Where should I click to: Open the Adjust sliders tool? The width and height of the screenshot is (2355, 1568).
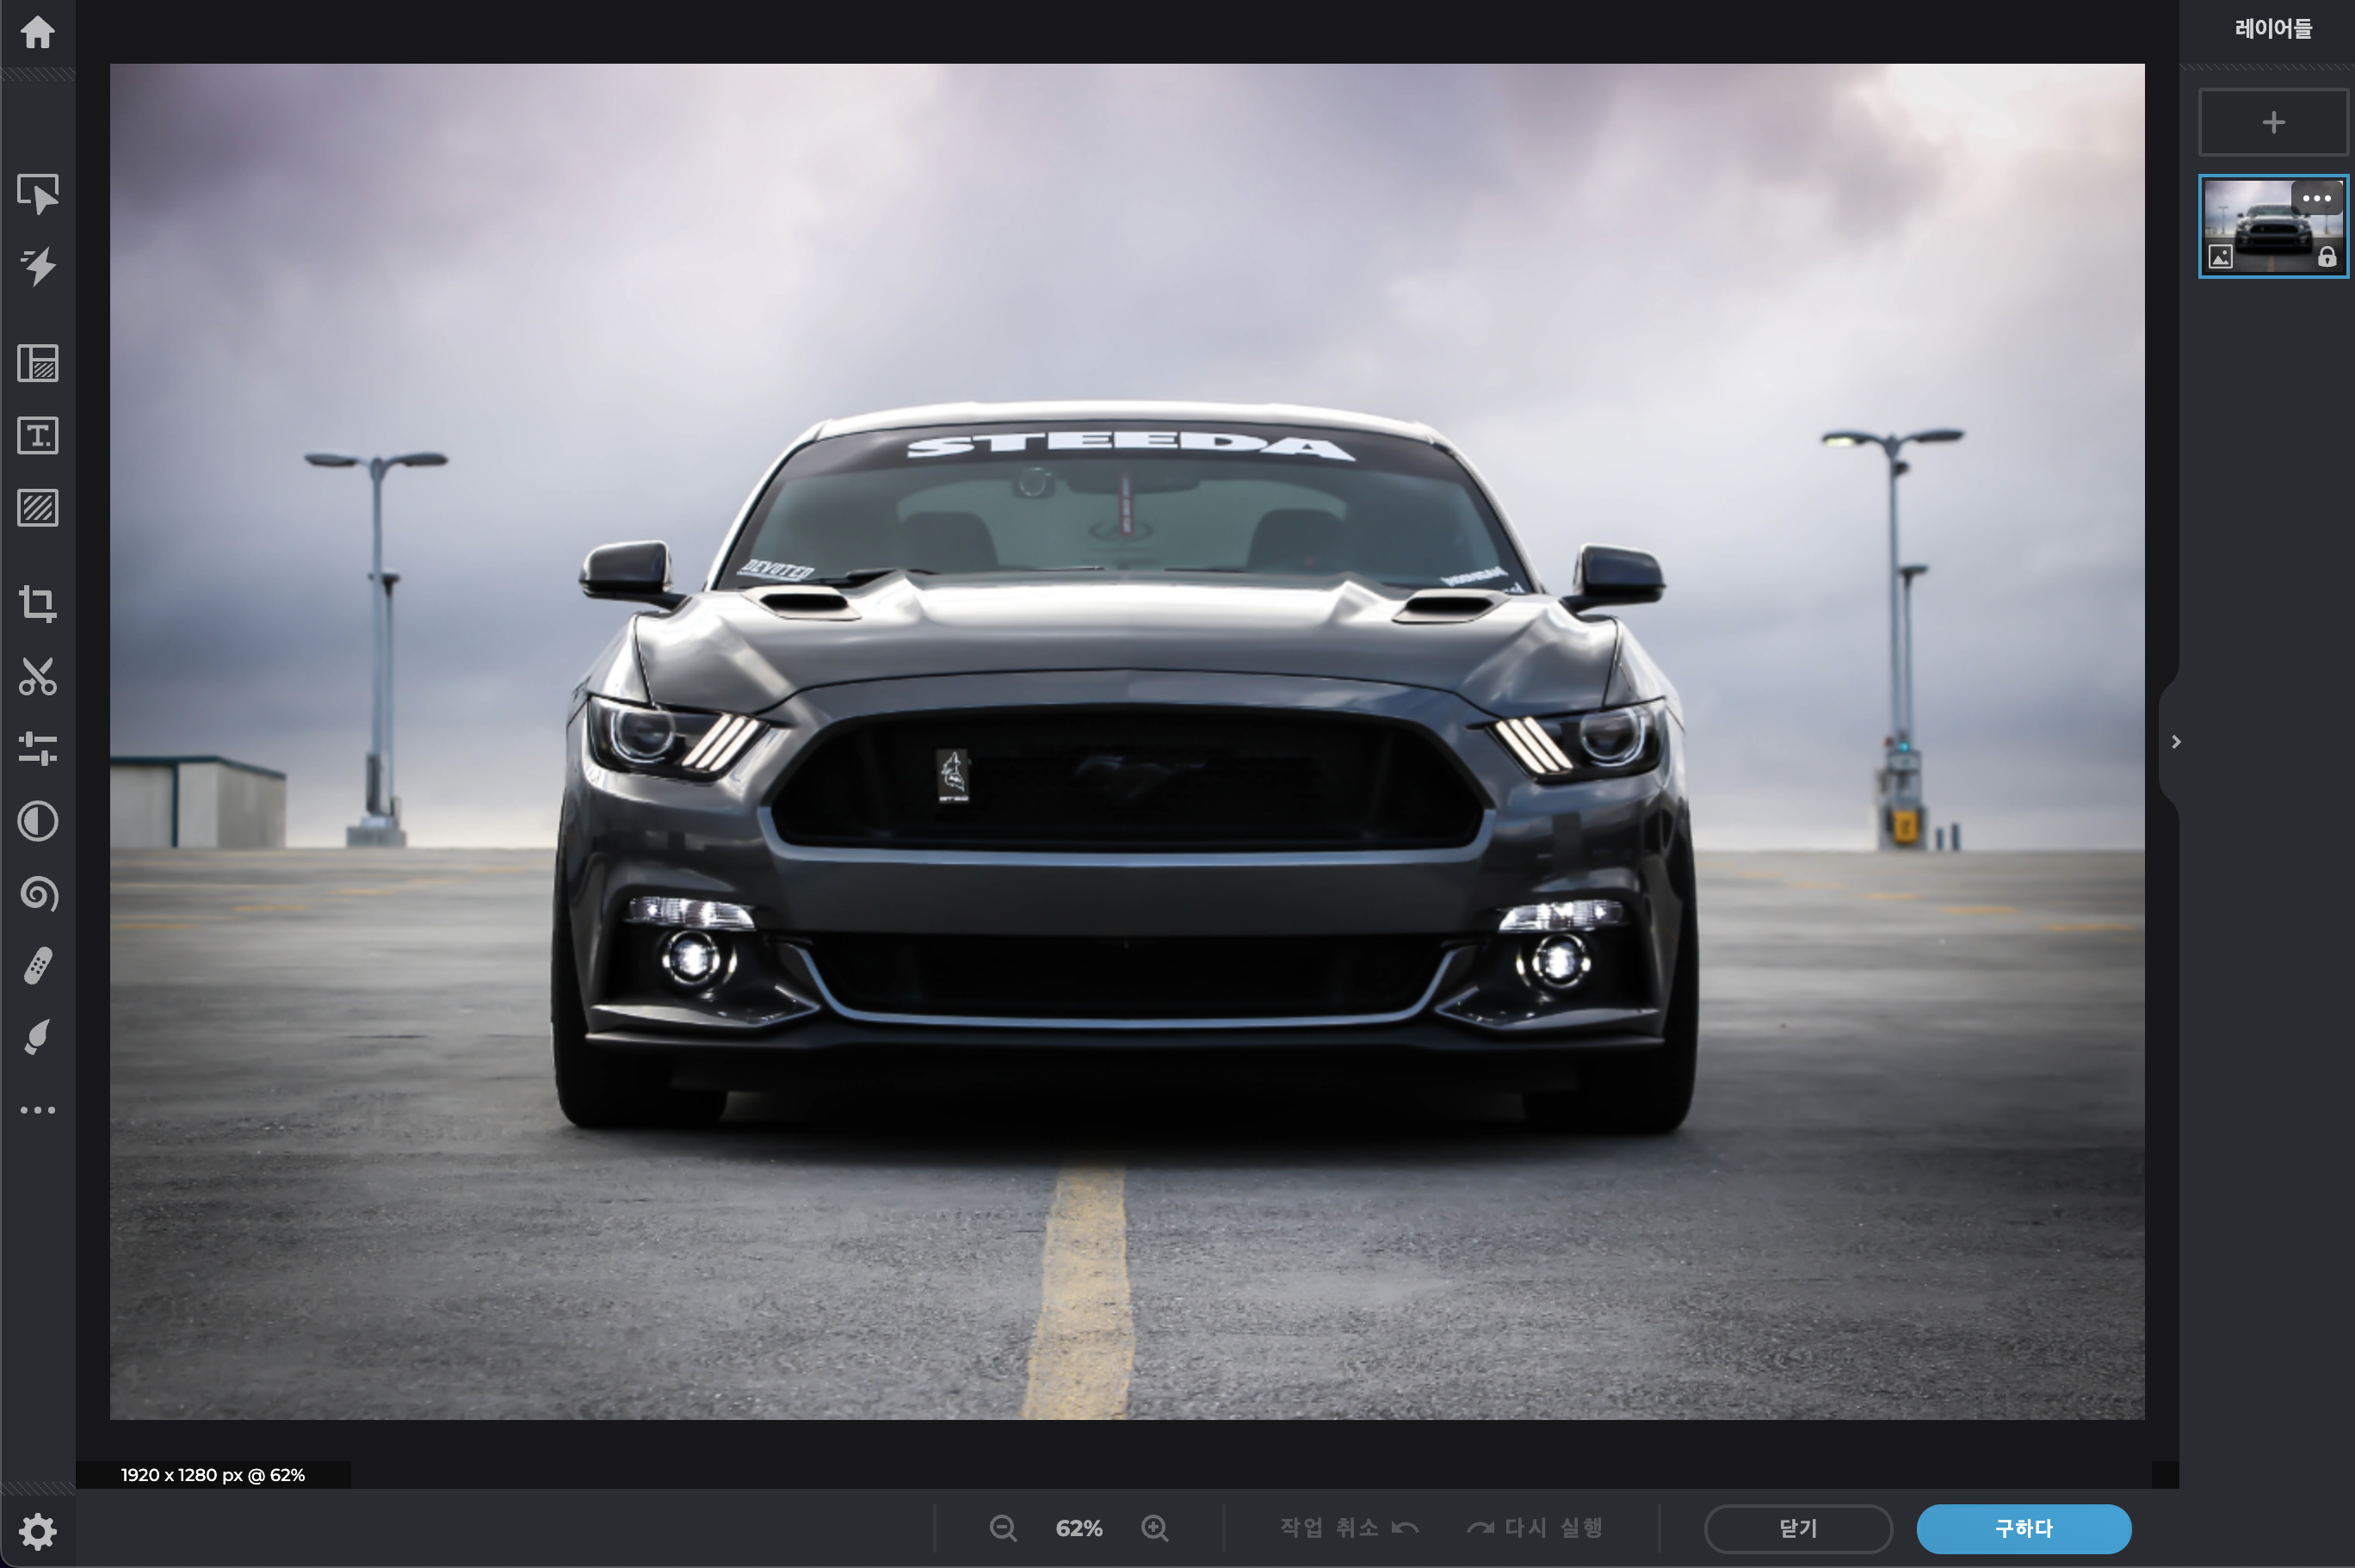click(38, 749)
